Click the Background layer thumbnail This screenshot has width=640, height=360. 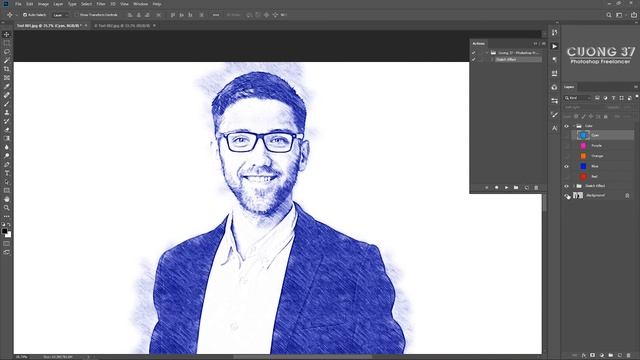coord(578,196)
